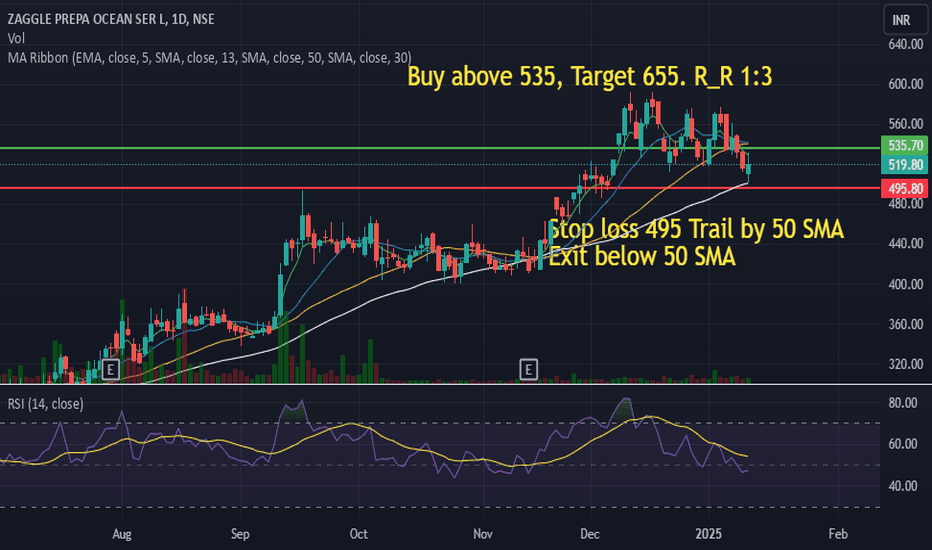The image size is (932, 550).
Task: Click the 560.00 price axis label
Action: [x=906, y=124]
